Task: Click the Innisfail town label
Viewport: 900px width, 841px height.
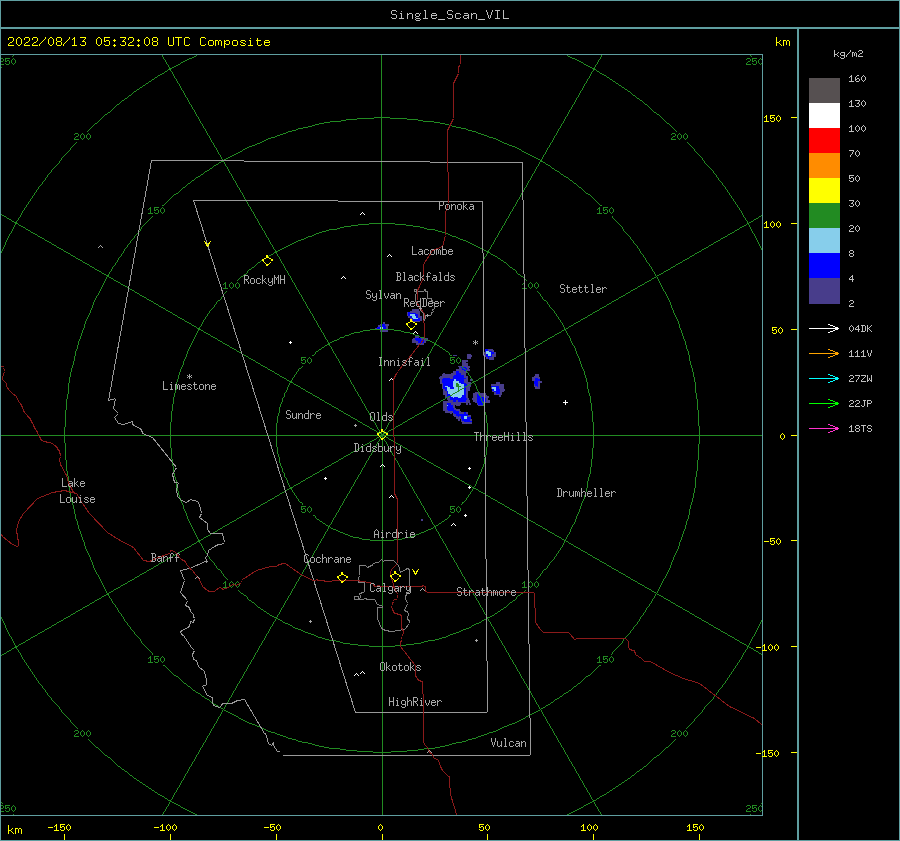Action: click(404, 362)
